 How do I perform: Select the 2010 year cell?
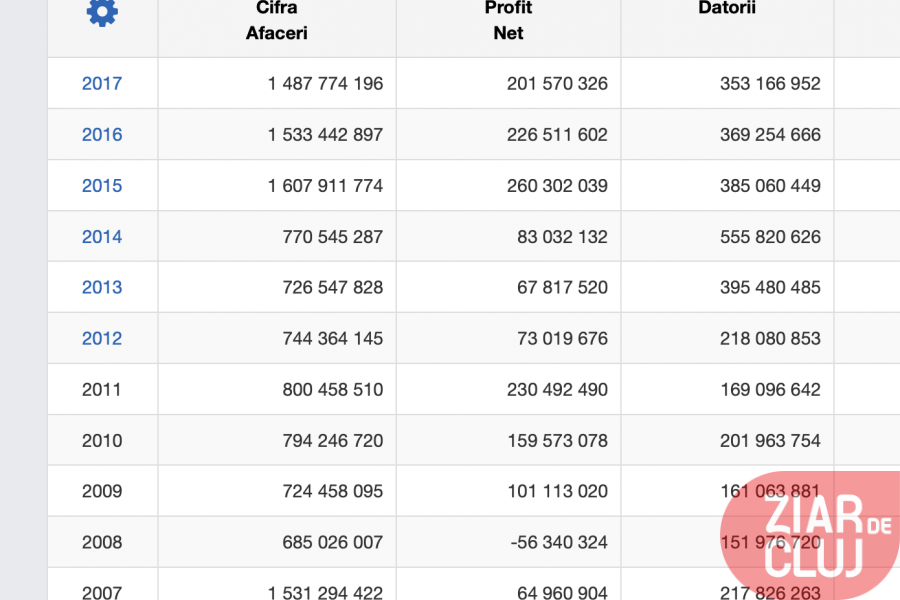pos(102,440)
